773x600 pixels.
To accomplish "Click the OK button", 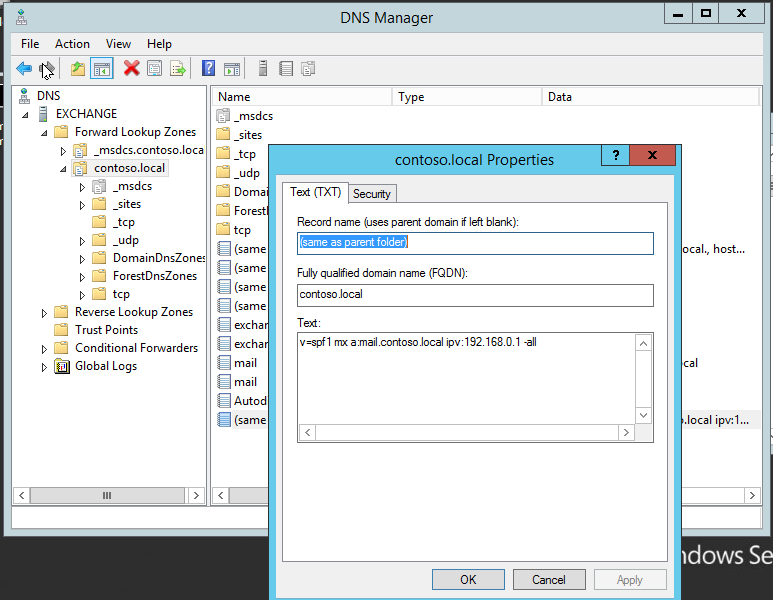I will [468, 579].
